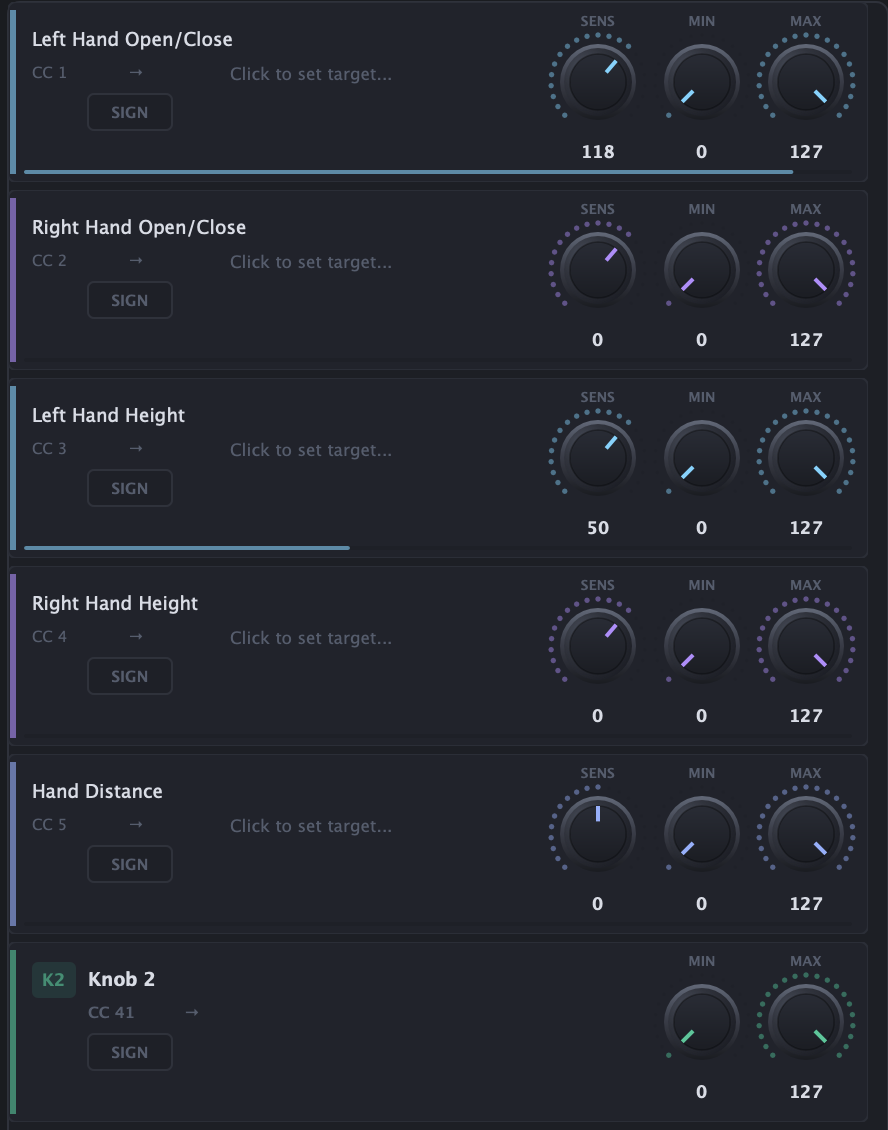Click the MAX knob for Right Hand Open/Close
The width and height of the screenshot is (888, 1130).
(805, 270)
